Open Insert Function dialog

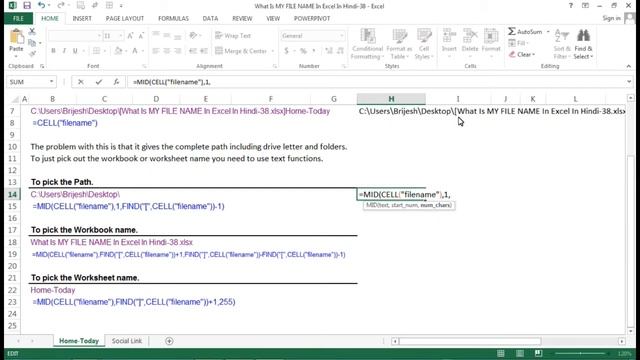pos(116,82)
